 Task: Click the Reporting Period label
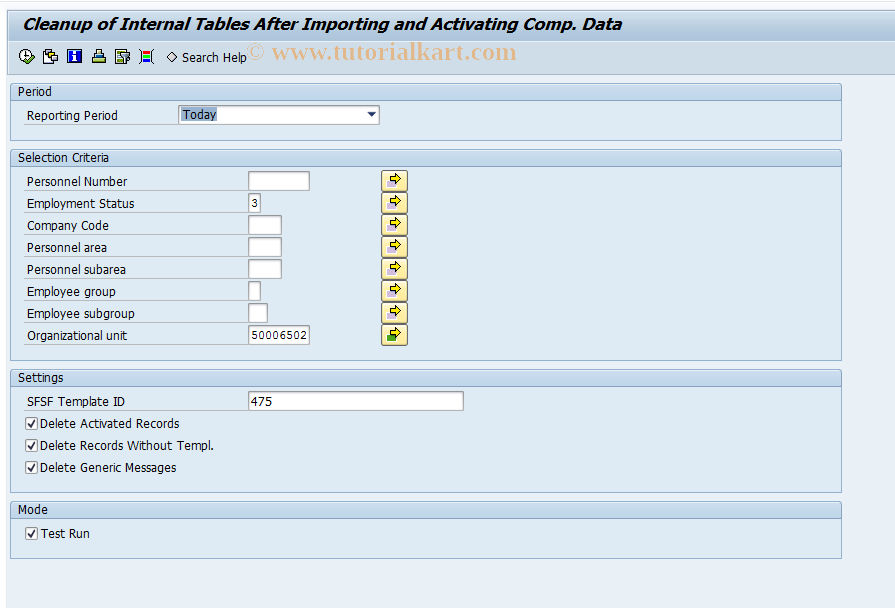(x=72, y=115)
